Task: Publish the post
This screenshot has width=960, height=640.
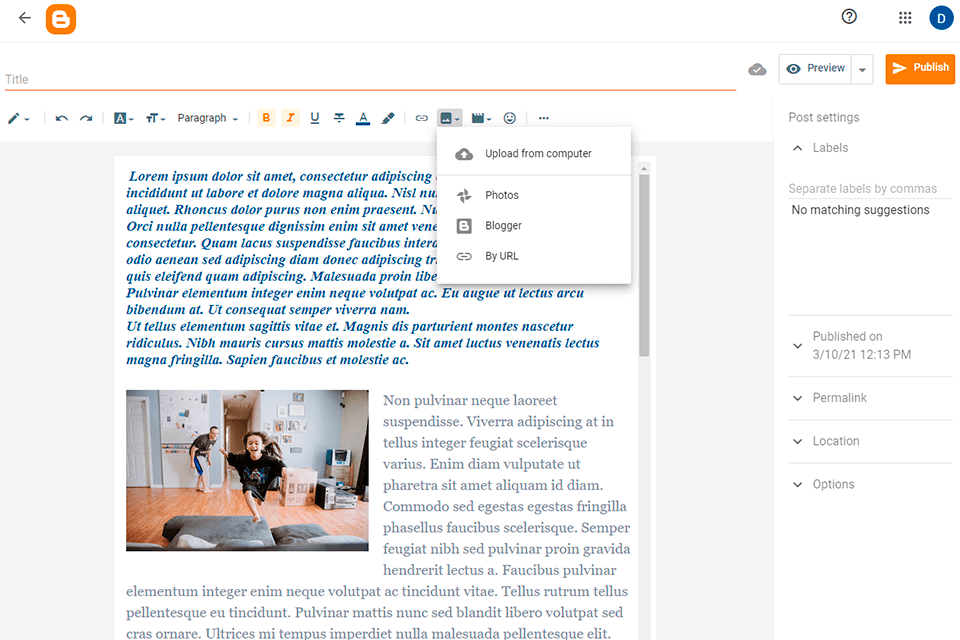Action: coord(920,68)
